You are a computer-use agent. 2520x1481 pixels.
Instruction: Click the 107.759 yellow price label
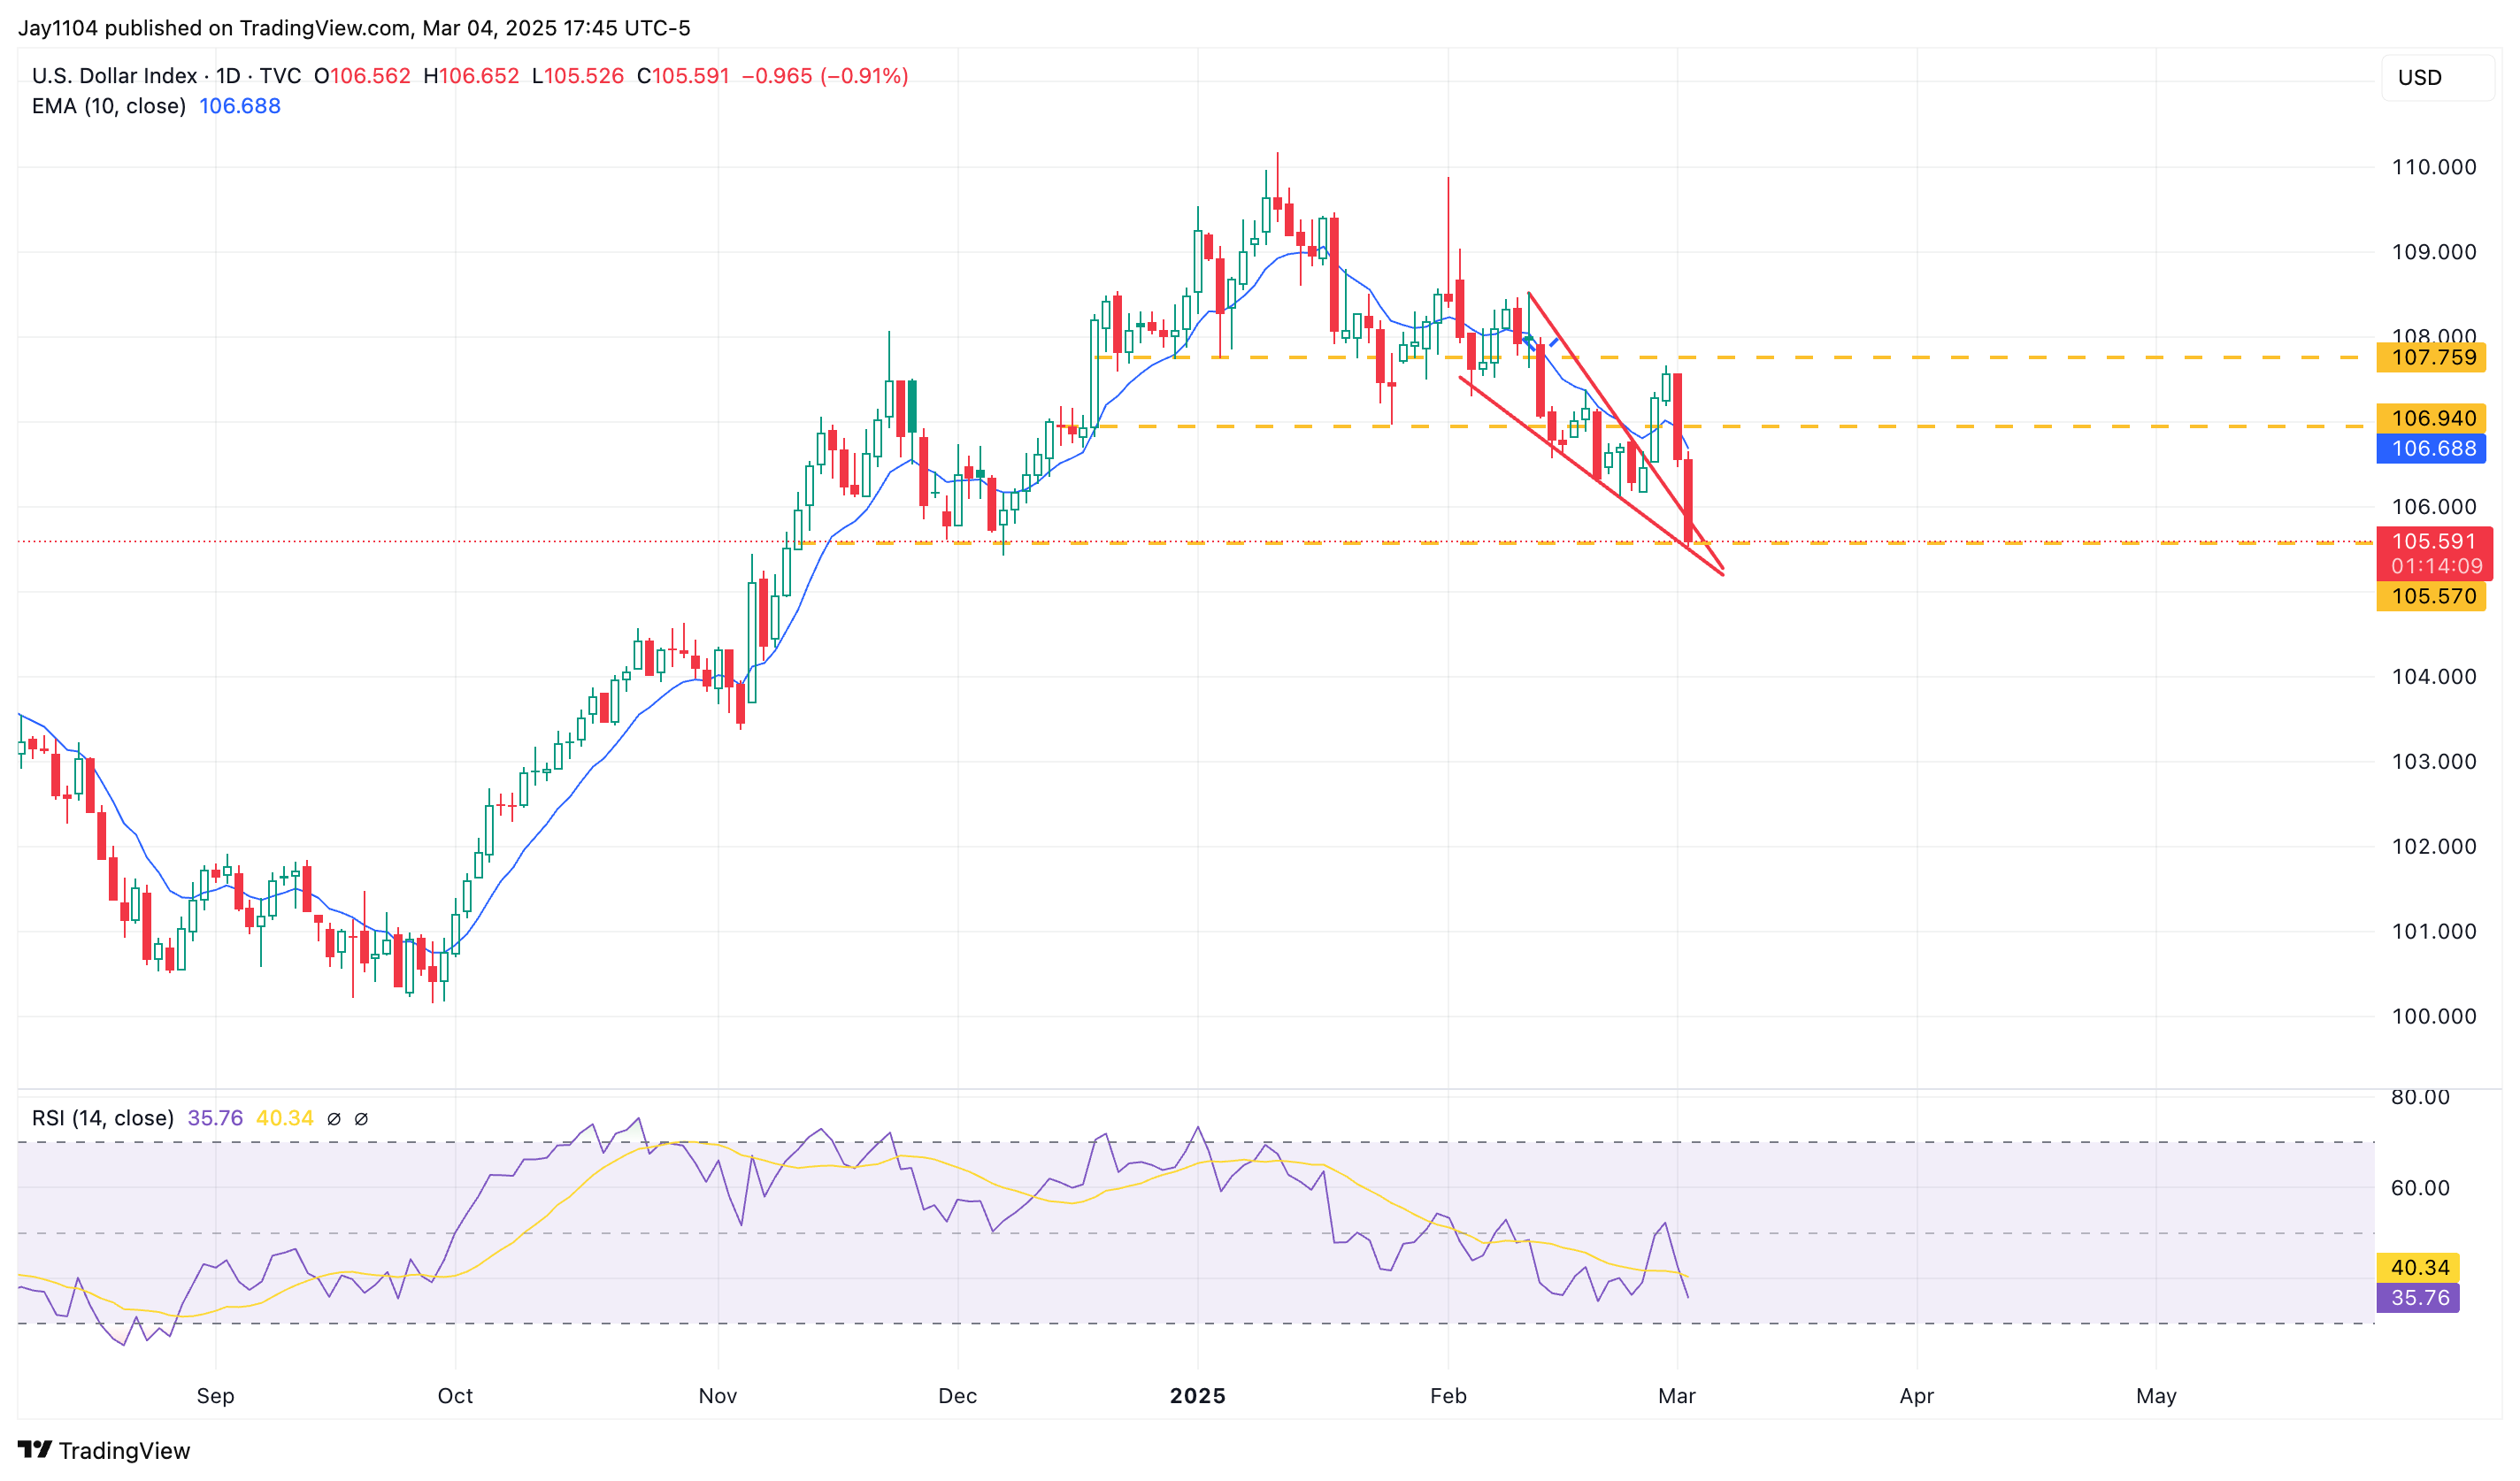tap(2432, 357)
